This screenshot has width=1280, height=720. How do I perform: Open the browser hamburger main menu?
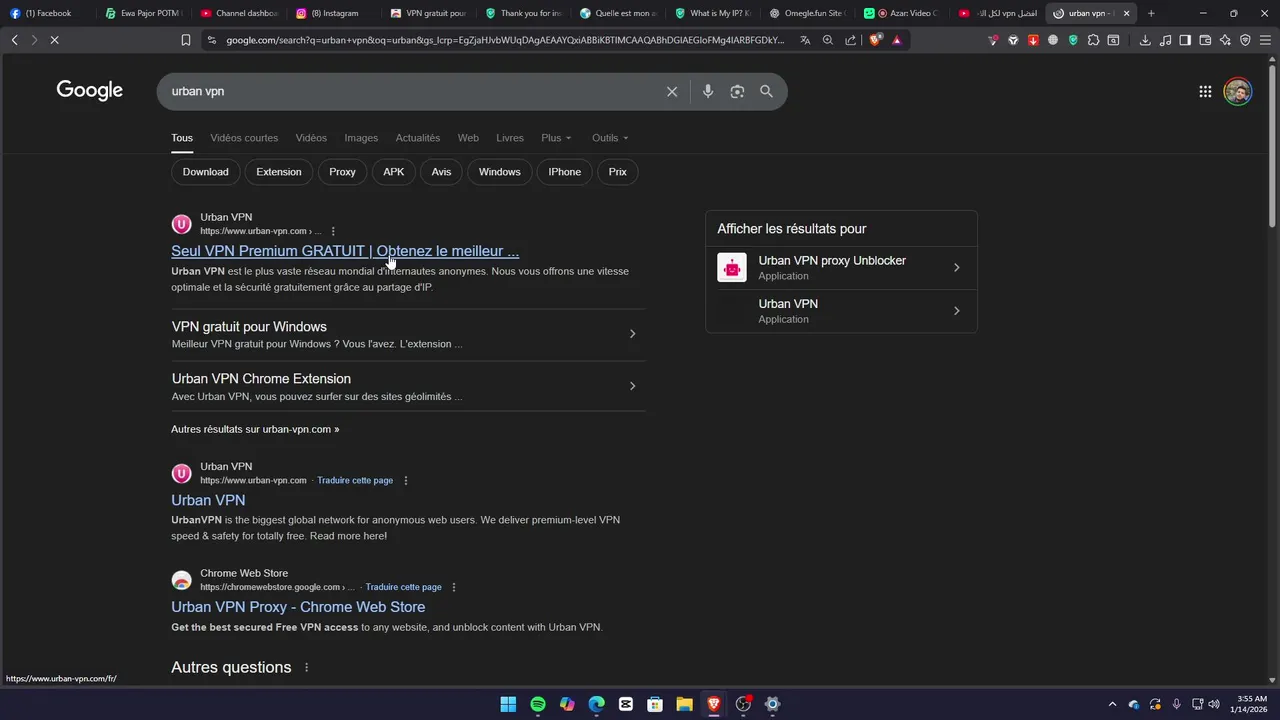click(1265, 40)
